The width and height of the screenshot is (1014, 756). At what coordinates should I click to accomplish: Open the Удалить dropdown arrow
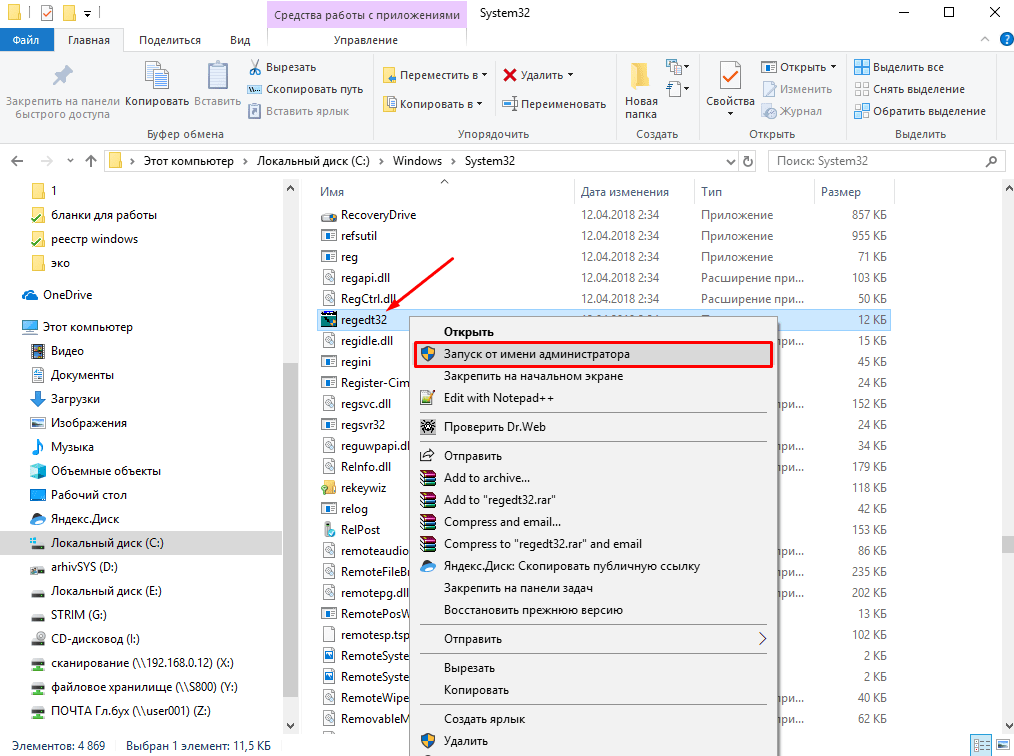570,75
